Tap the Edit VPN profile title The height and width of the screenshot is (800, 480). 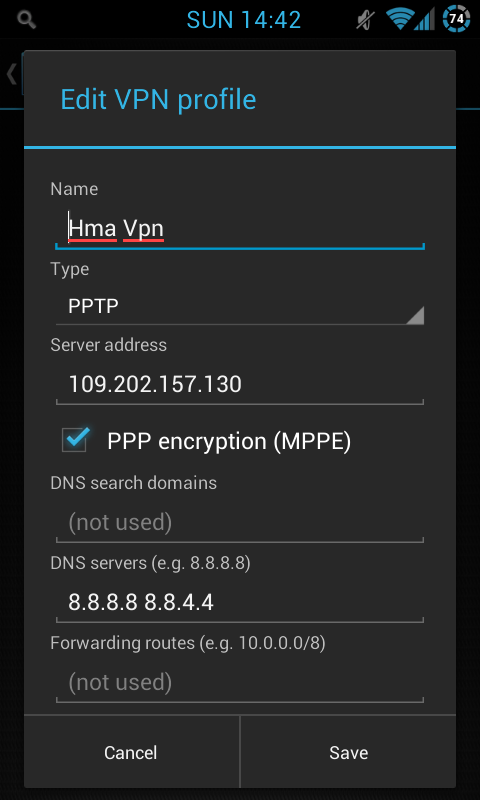click(x=158, y=99)
